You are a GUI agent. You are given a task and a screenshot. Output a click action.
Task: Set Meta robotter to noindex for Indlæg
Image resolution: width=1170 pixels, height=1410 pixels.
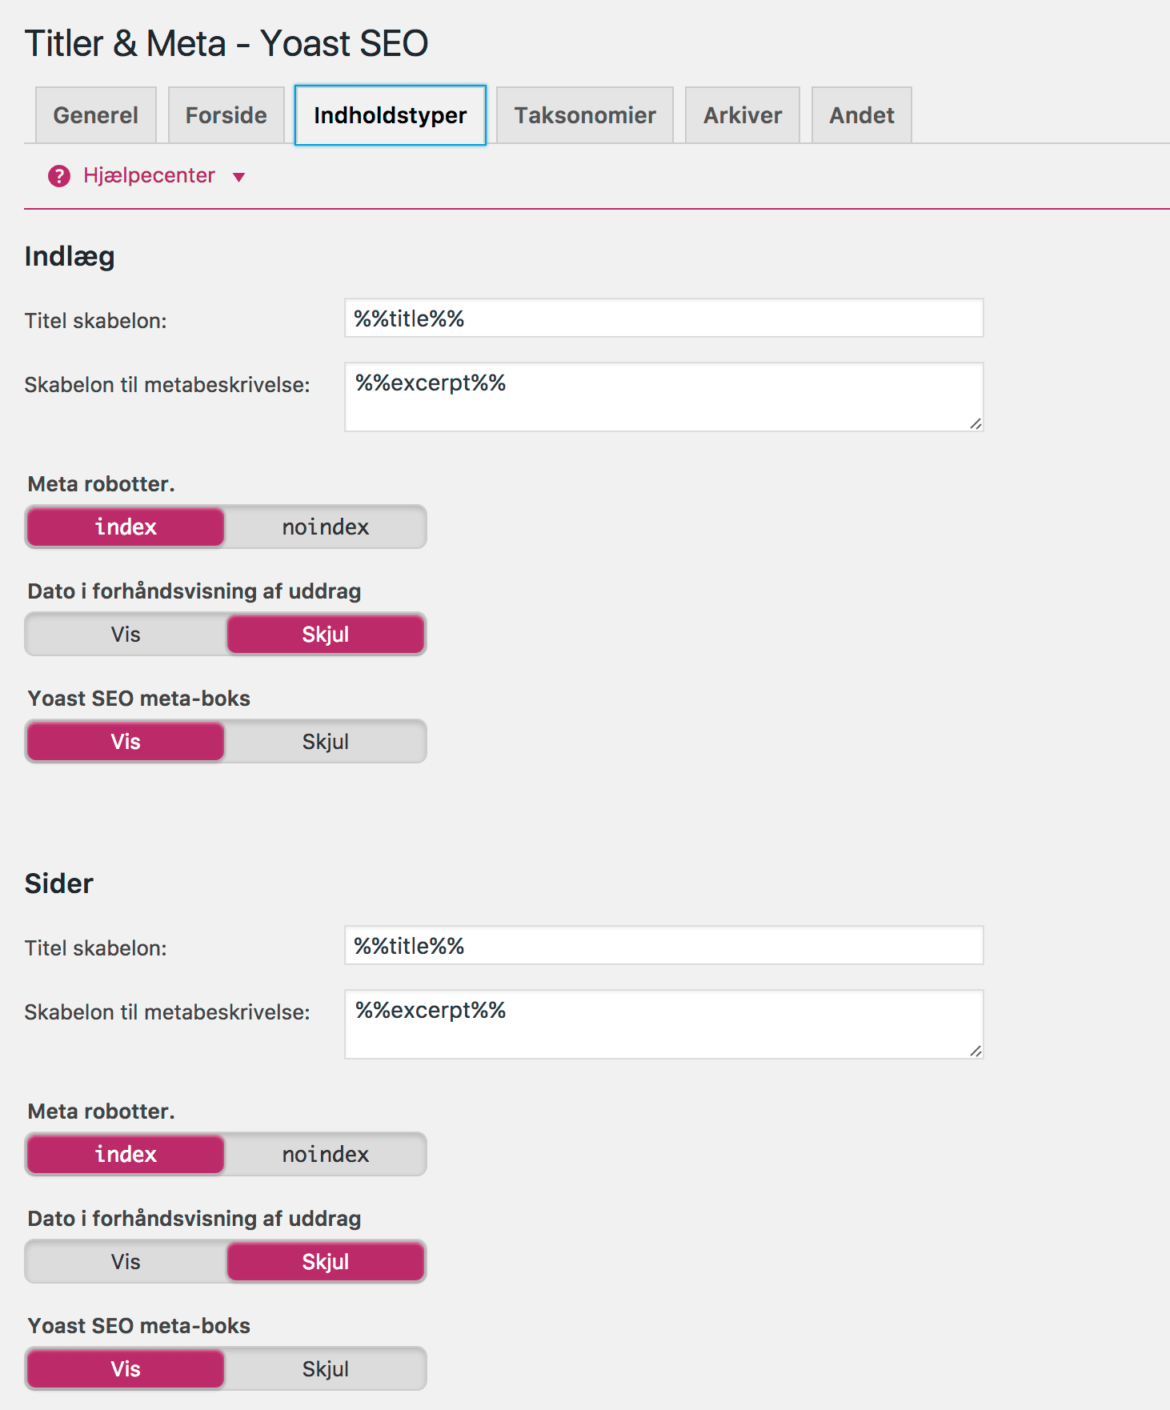[x=325, y=527]
